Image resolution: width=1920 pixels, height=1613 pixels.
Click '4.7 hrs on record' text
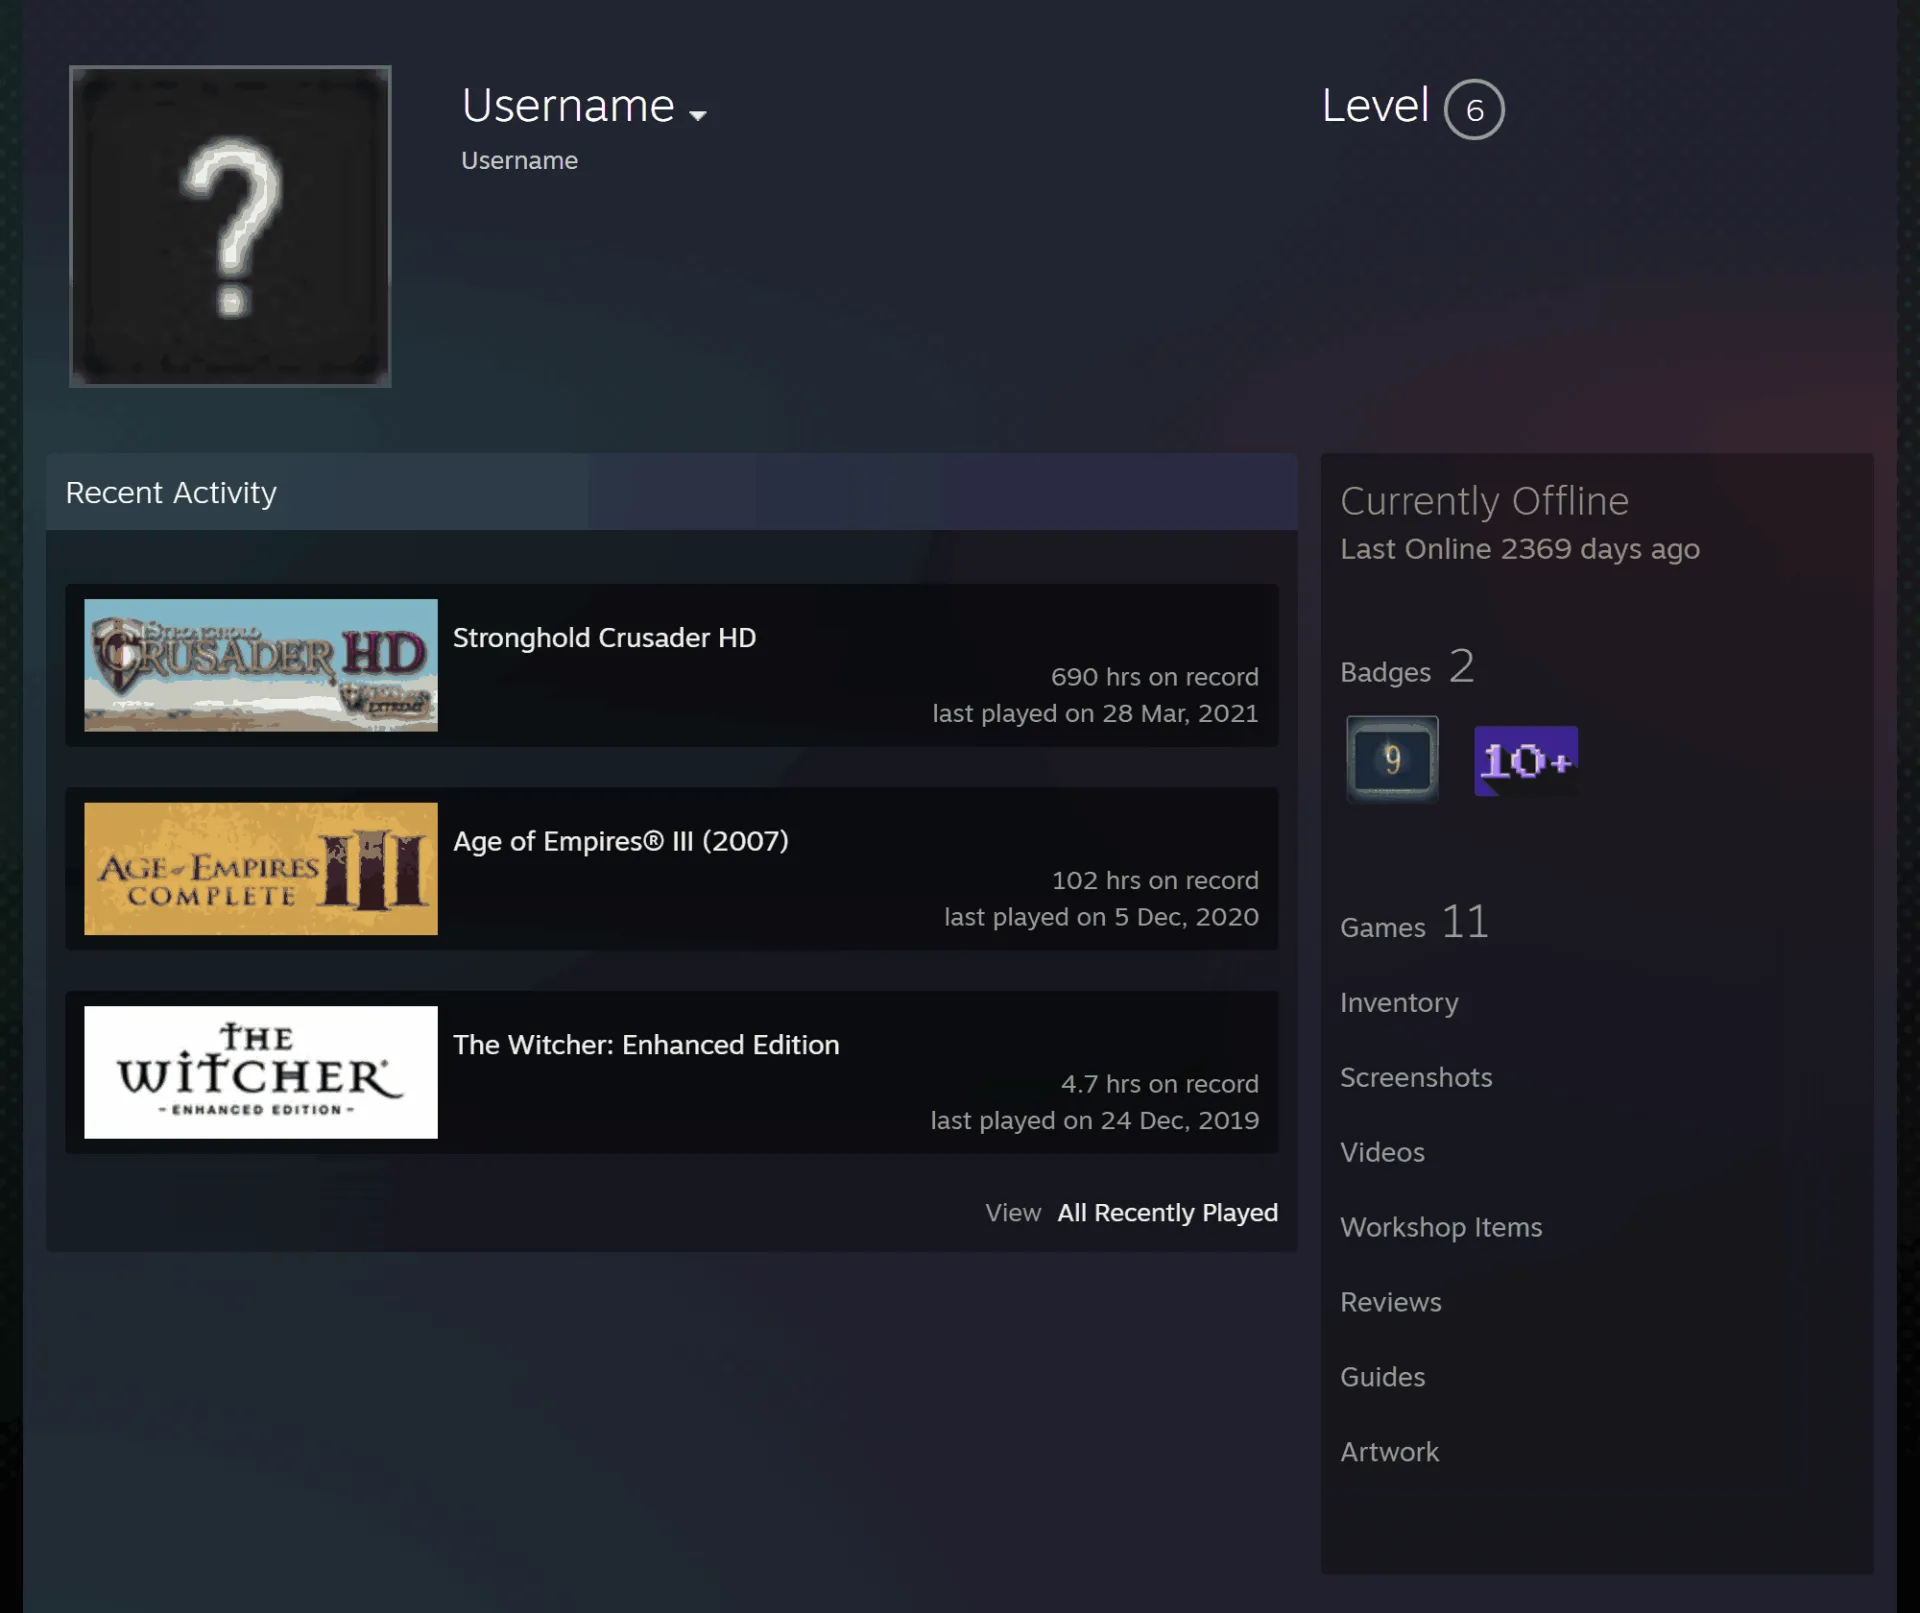(1160, 1085)
